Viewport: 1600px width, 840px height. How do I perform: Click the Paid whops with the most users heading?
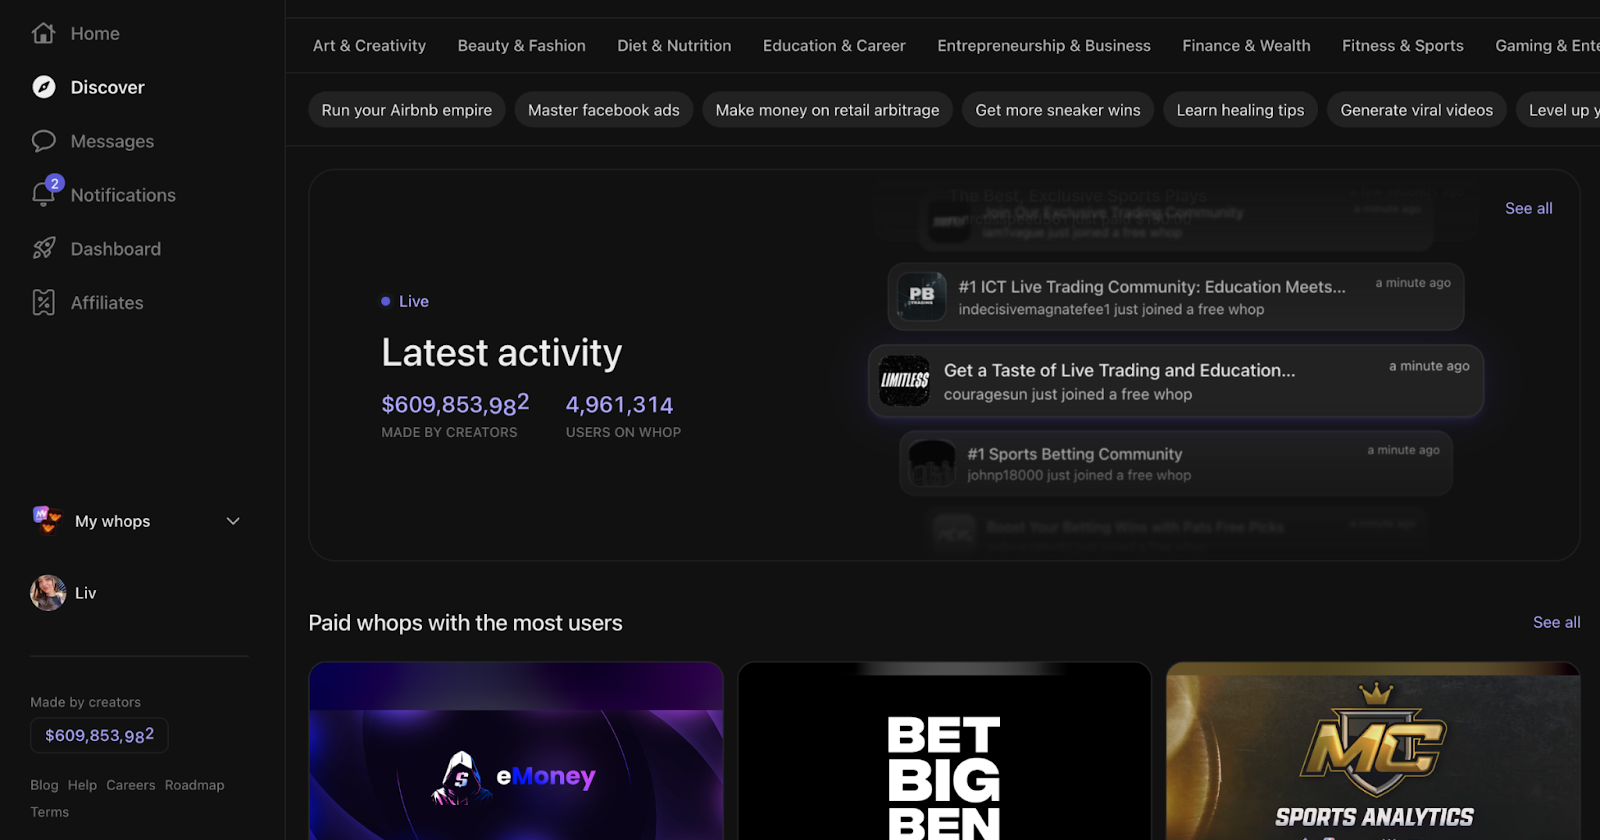(x=465, y=623)
